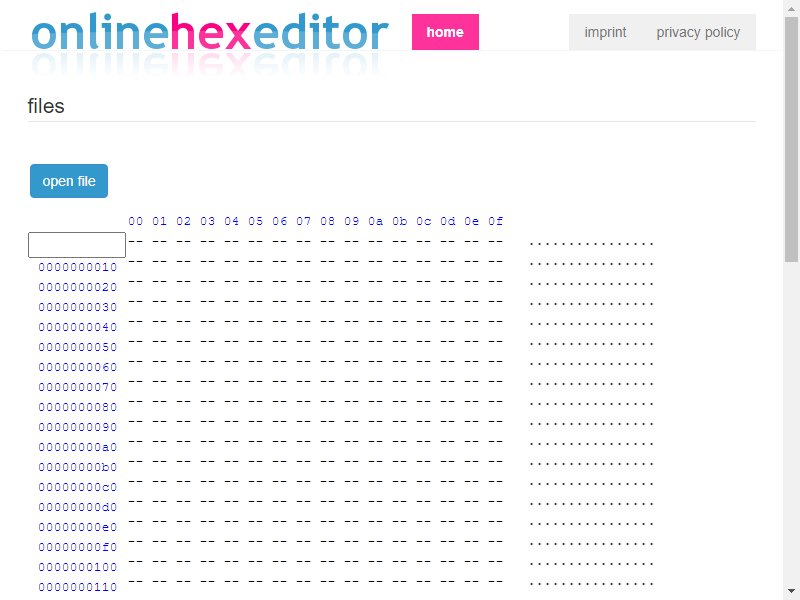Screen dimensions: 800x600
Task: Click the open file button
Action: tap(69, 181)
